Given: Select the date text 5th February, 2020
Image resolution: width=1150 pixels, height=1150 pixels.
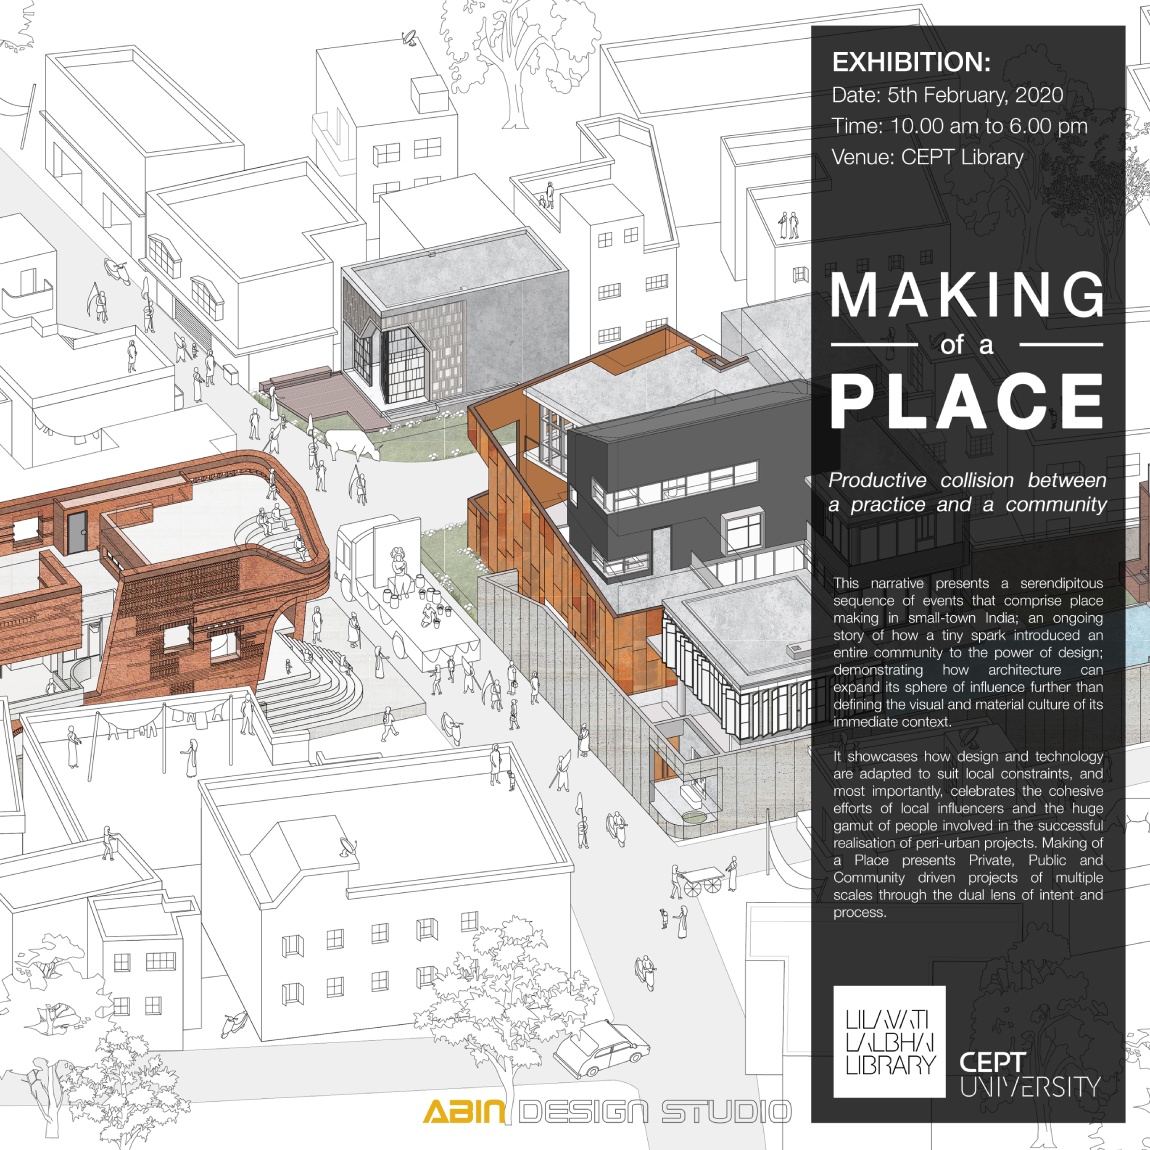Looking at the screenshot, I should click(x=947, y=95).
